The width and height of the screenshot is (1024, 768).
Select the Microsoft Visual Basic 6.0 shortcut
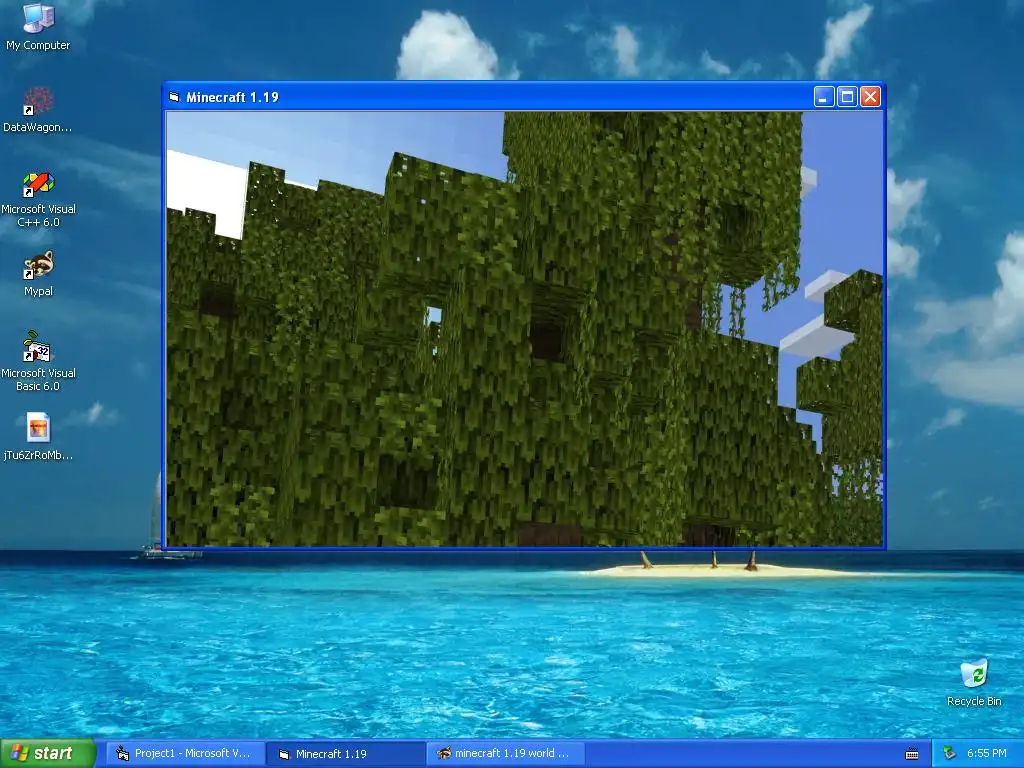pyautogui.click(x=38, y=361)
